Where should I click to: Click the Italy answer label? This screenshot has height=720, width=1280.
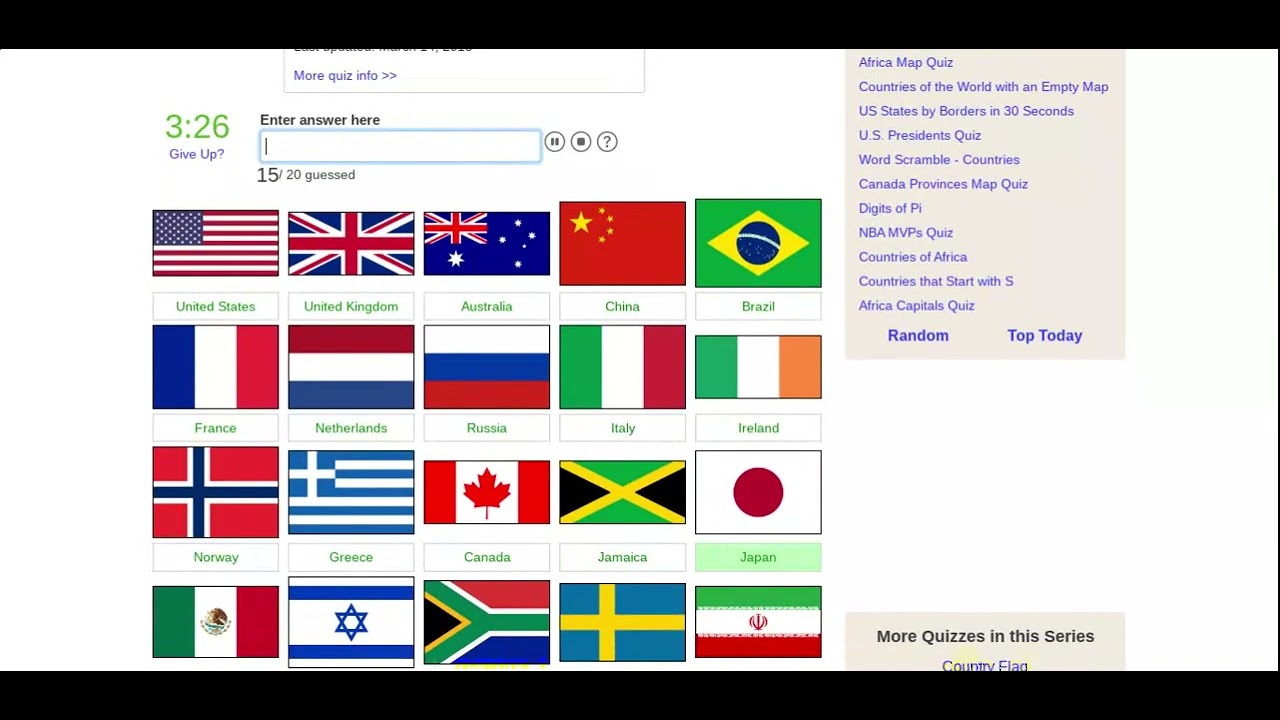pyautogui.click(x=623, y=428)
